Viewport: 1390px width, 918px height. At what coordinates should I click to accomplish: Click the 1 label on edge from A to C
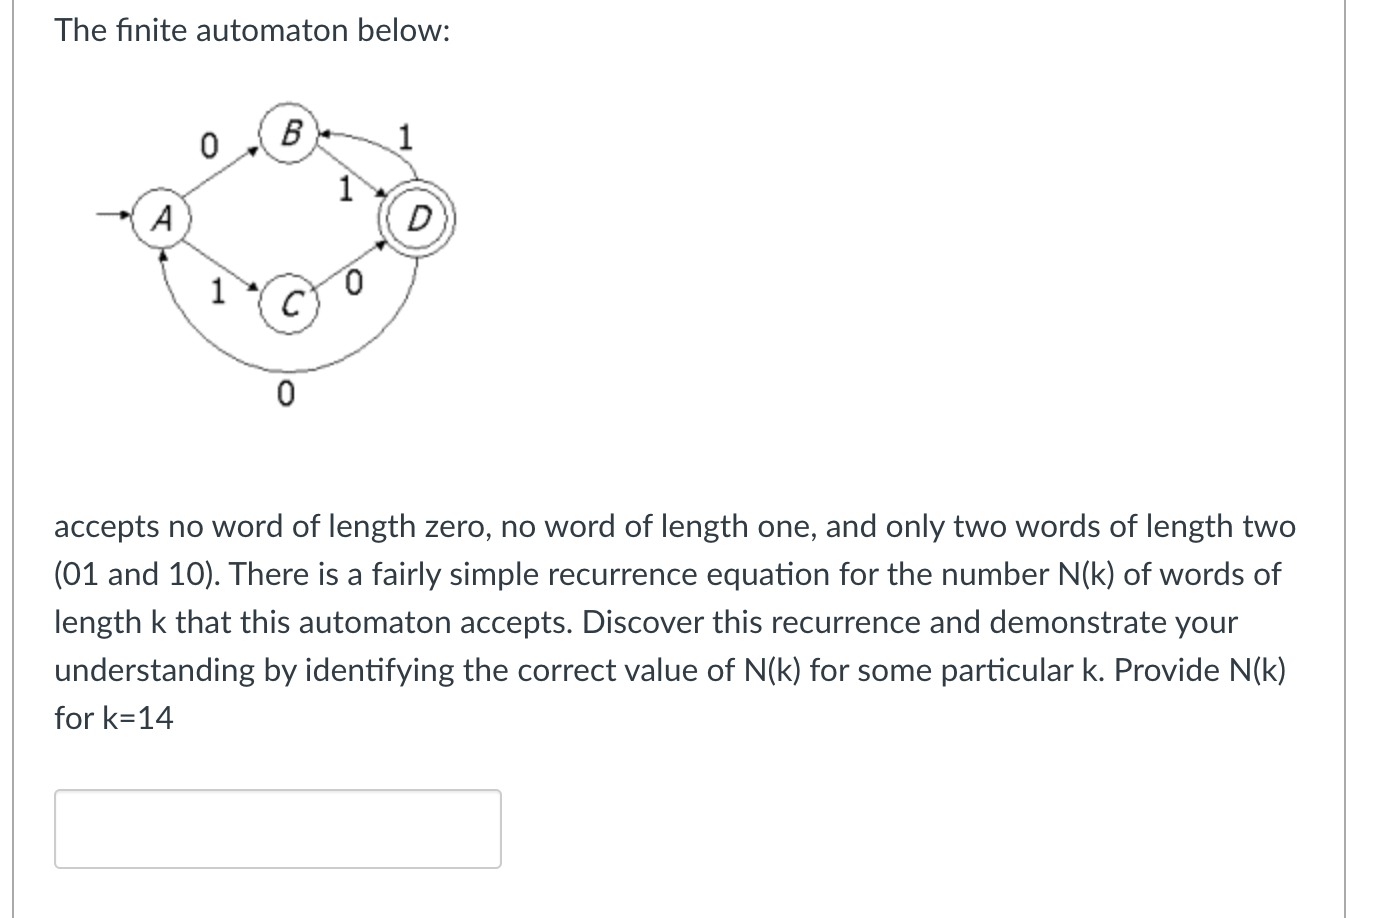(217, 291)
